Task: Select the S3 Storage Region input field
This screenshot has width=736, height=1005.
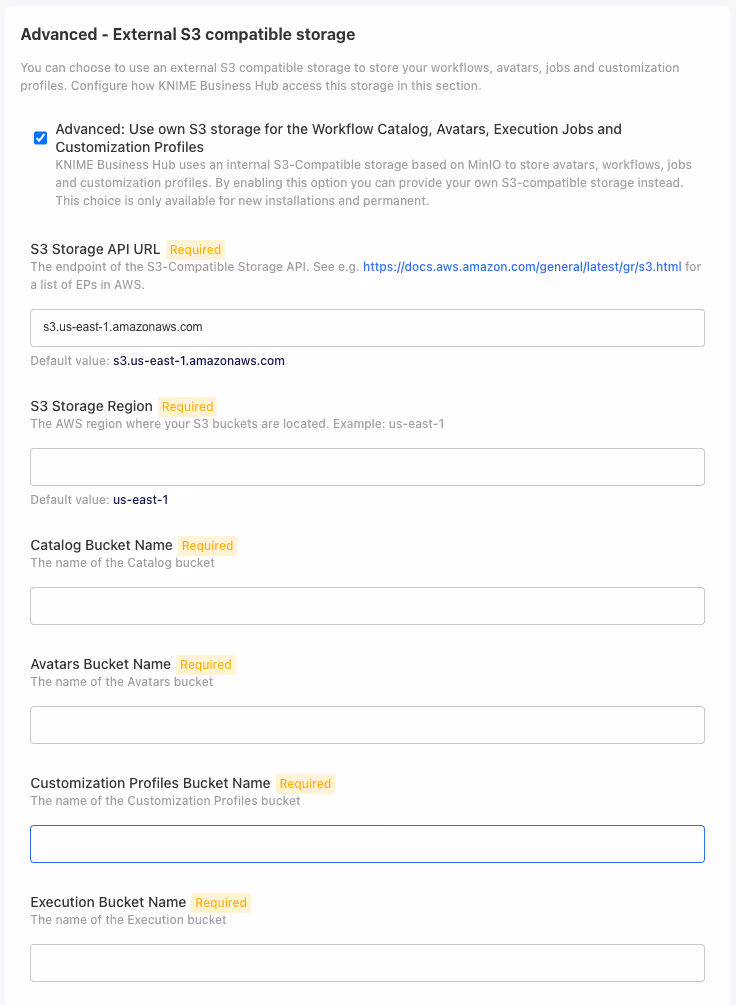Action: point(367,466)
